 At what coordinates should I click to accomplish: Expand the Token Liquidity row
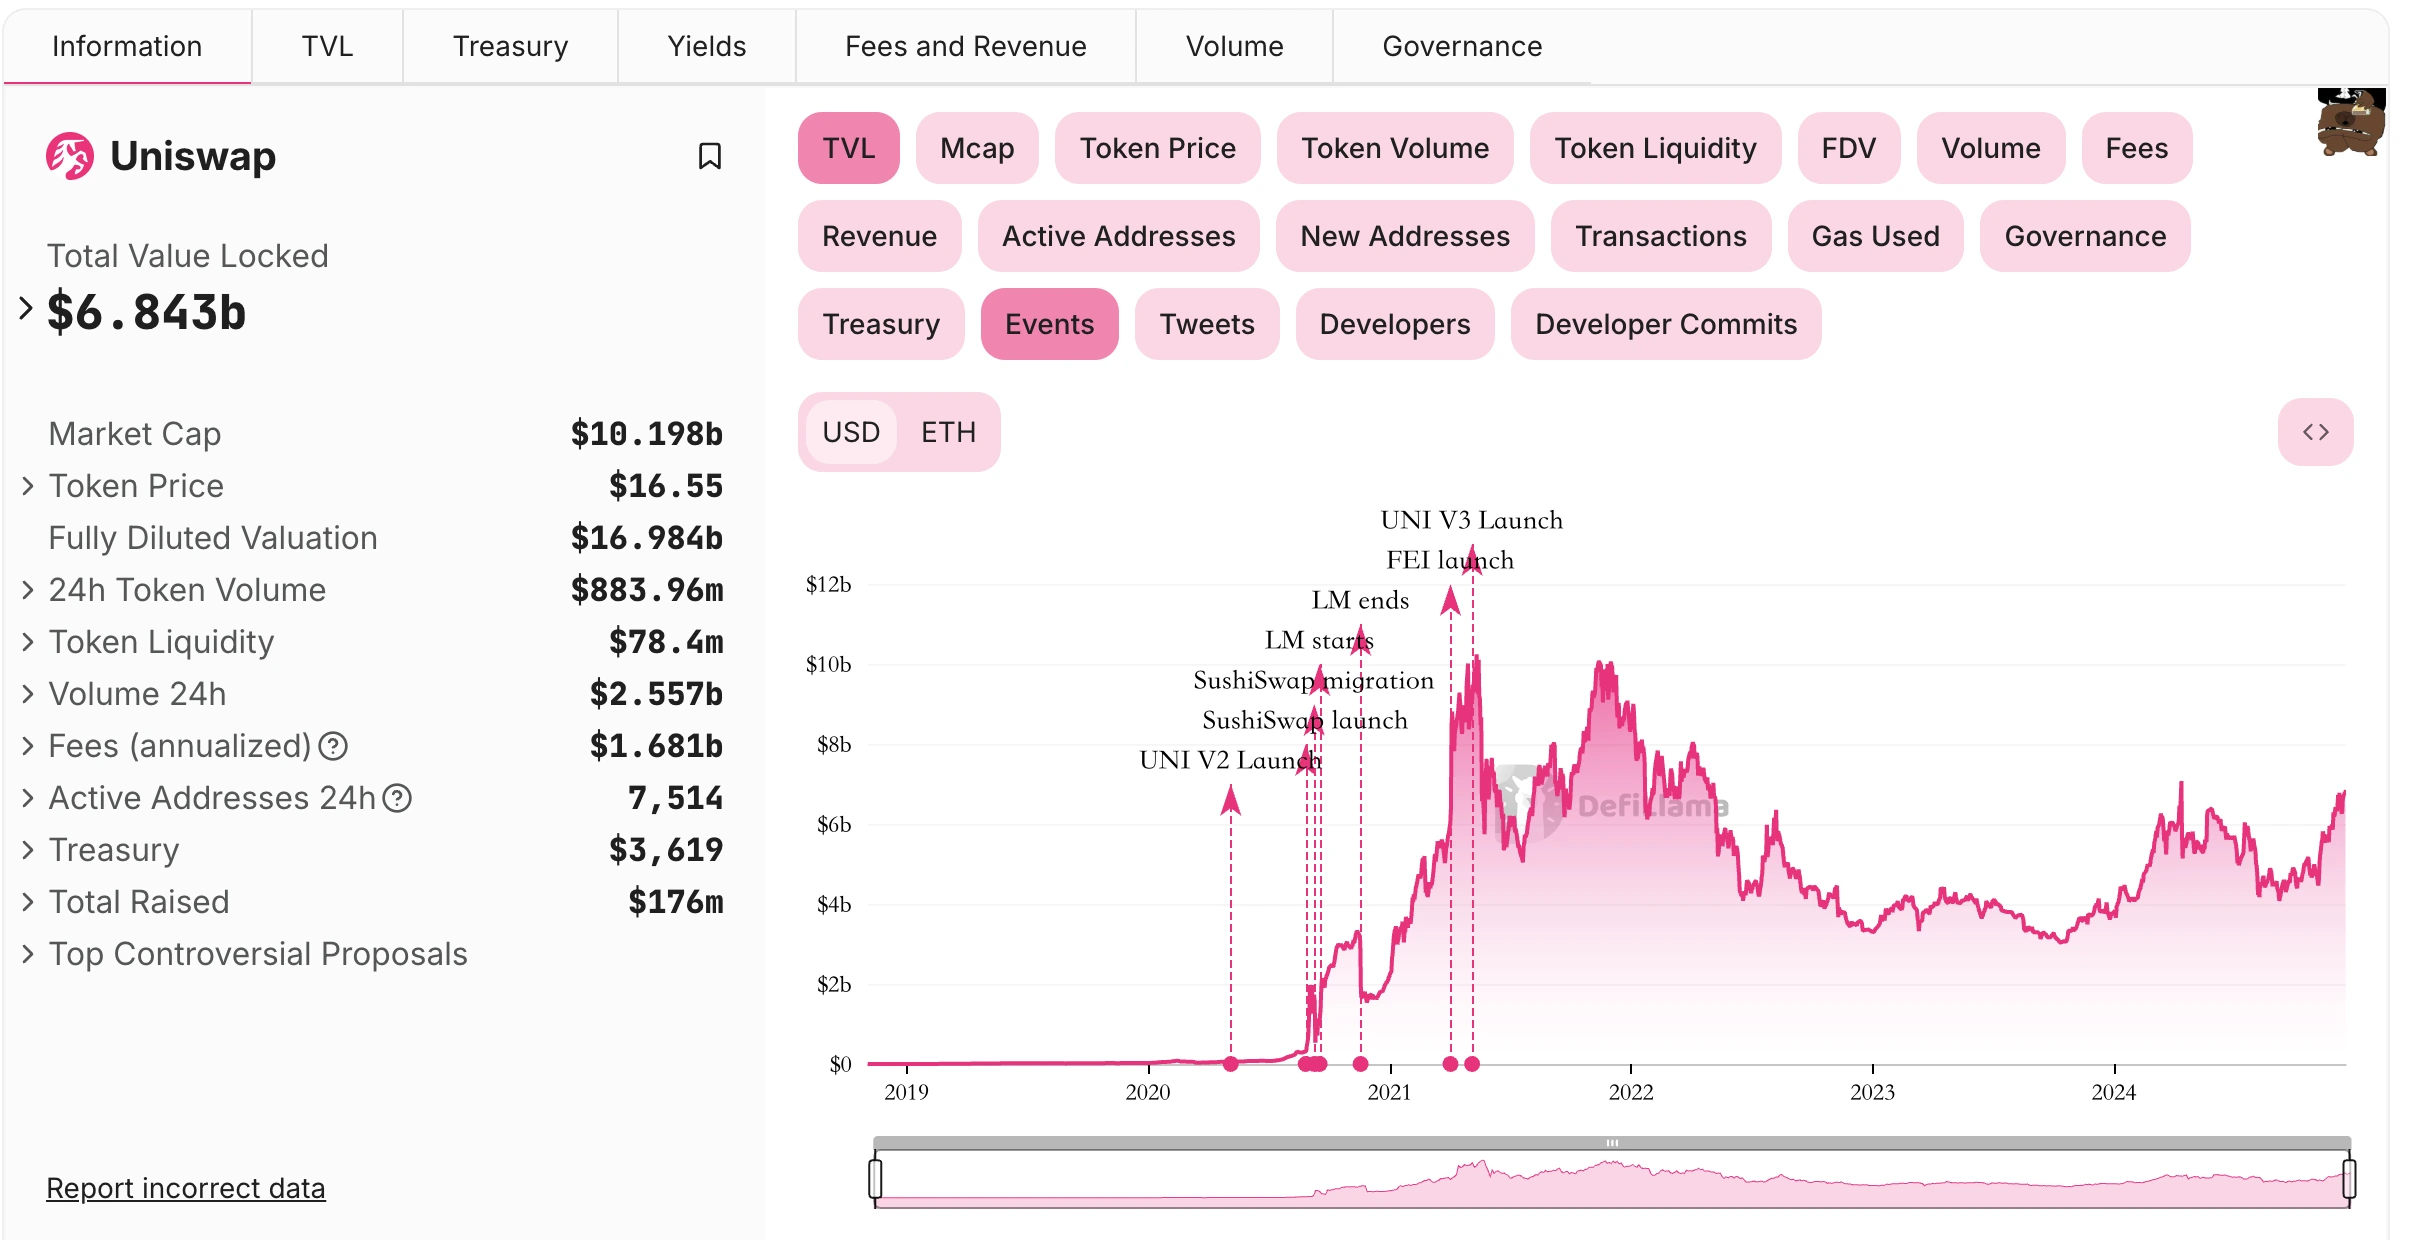pos(28,642)
